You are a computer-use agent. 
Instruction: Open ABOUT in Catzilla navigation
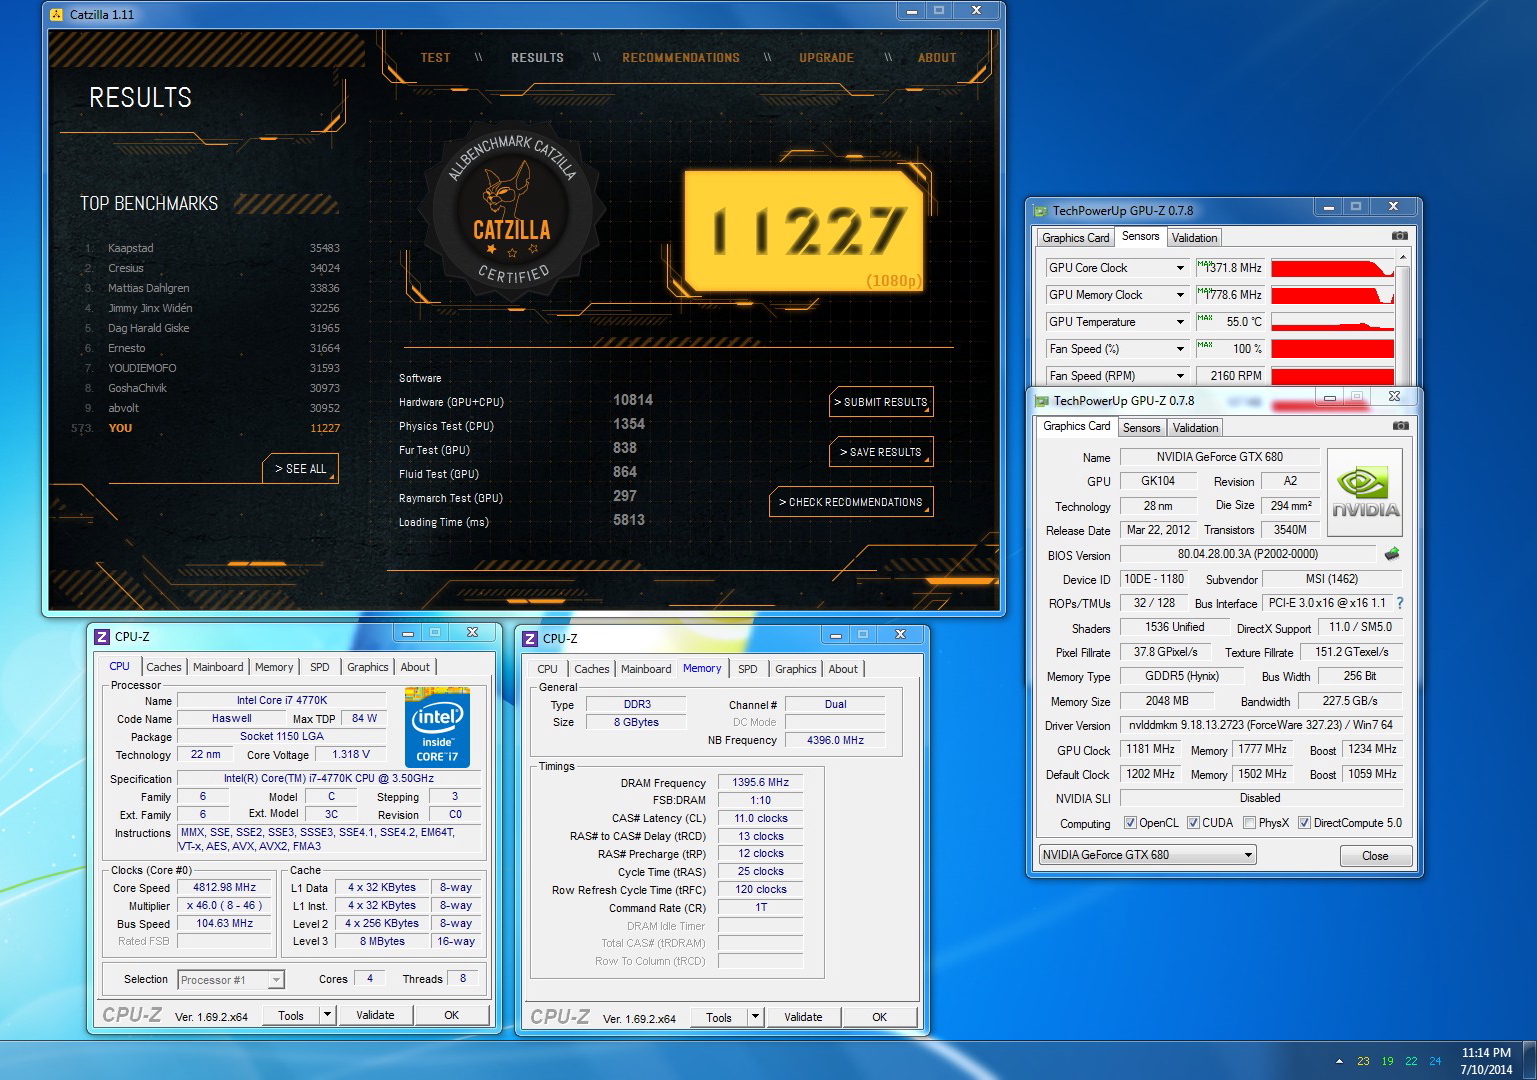pyautogui.click(x=937, y=58)
